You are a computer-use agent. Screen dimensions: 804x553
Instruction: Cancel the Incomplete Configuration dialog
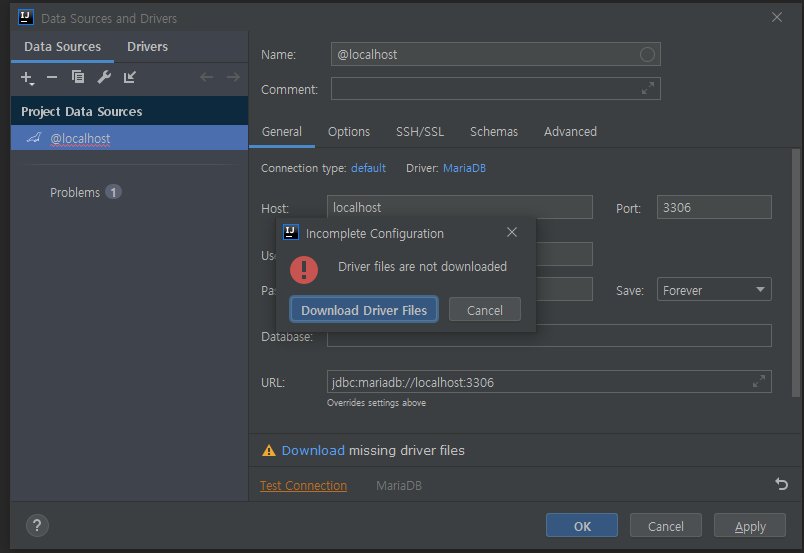[485, 310]
